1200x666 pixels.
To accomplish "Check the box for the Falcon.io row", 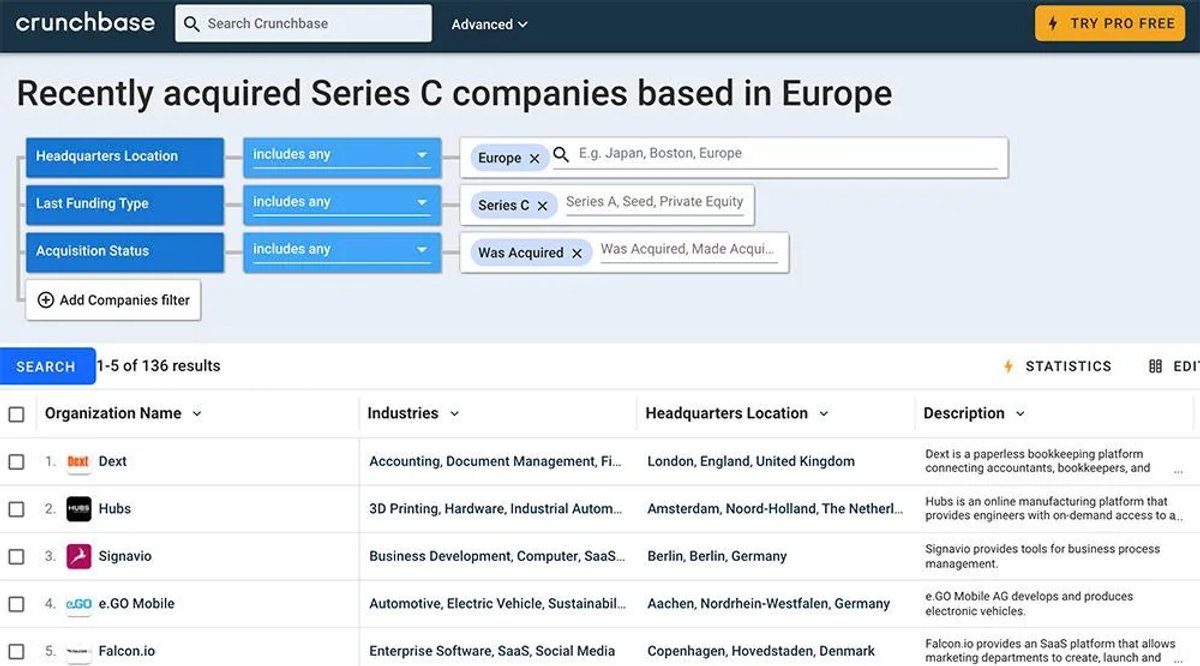I will pyautogui.click(x=16, y=651).
